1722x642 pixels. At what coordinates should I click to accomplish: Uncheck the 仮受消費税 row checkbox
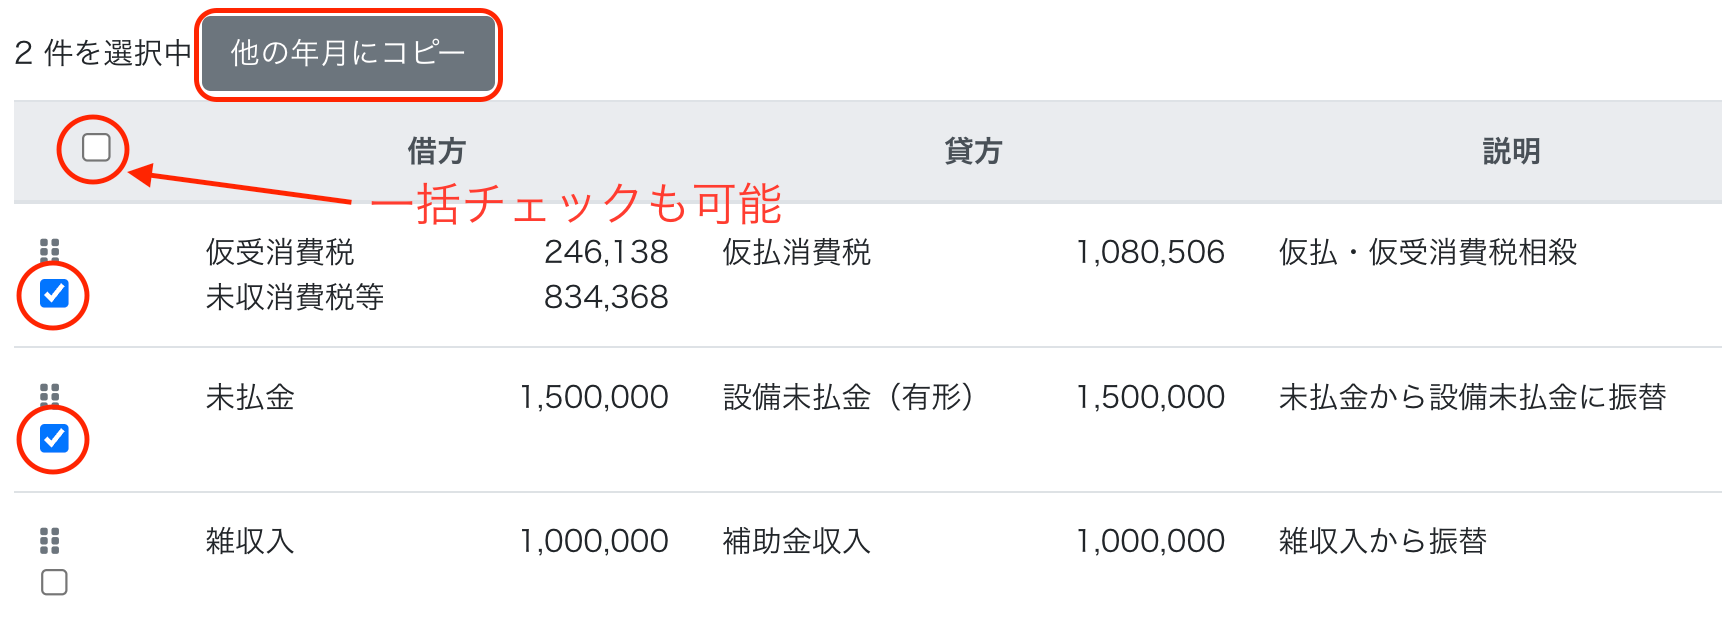pyautogui.click(x=54, y=294)
